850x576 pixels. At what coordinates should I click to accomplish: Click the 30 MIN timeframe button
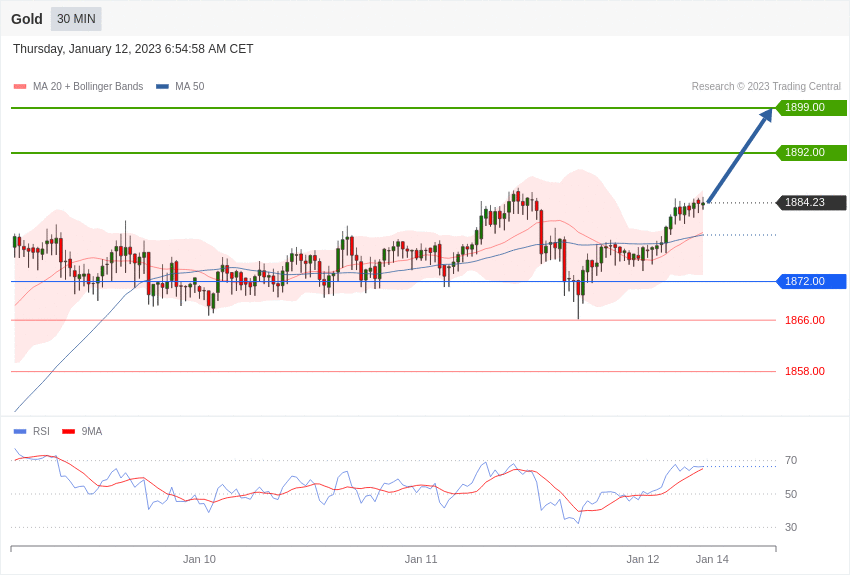point(76,19)
